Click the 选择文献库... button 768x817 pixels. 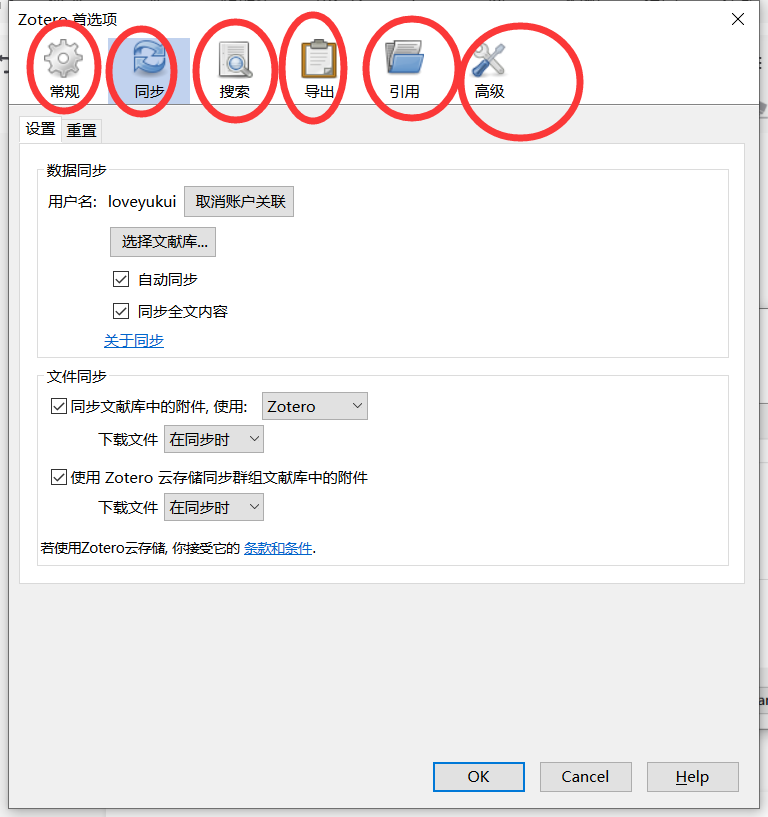tap(163, 242)
